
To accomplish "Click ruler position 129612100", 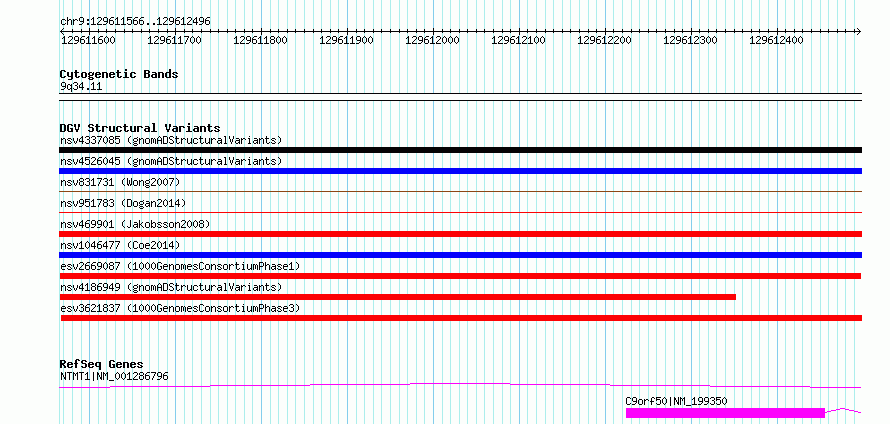I will tap(518, 40).
